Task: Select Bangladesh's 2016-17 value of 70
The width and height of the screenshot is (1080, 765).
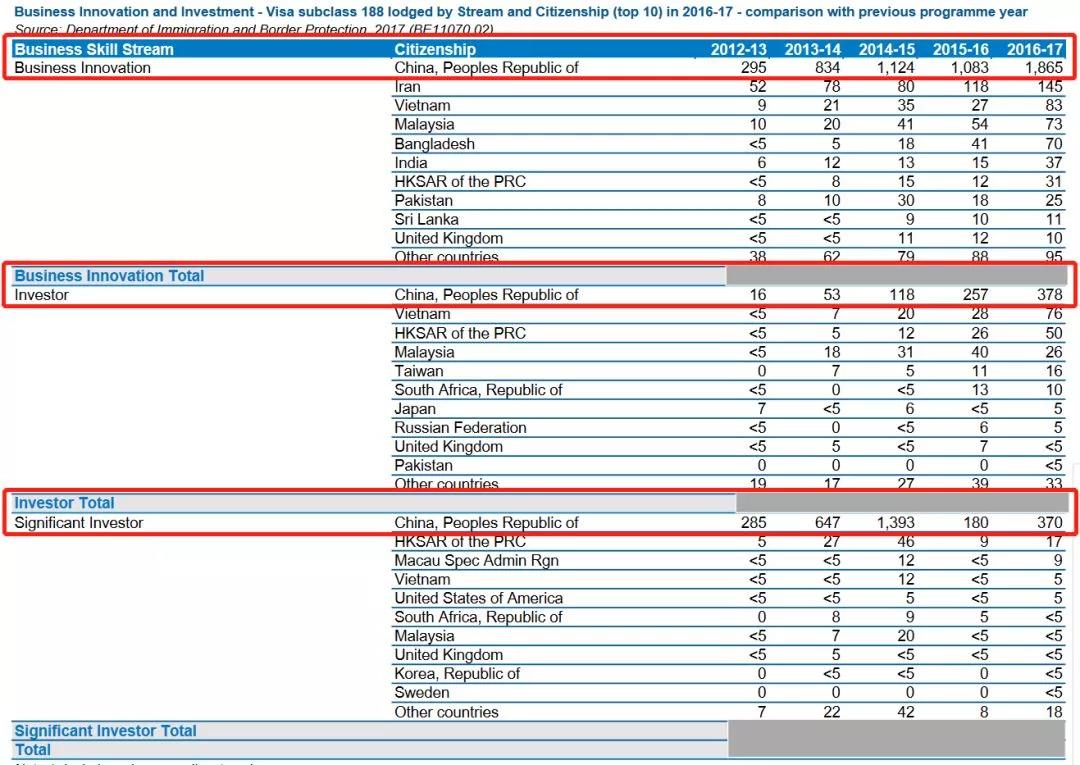Action: [x=1054, y=144]
